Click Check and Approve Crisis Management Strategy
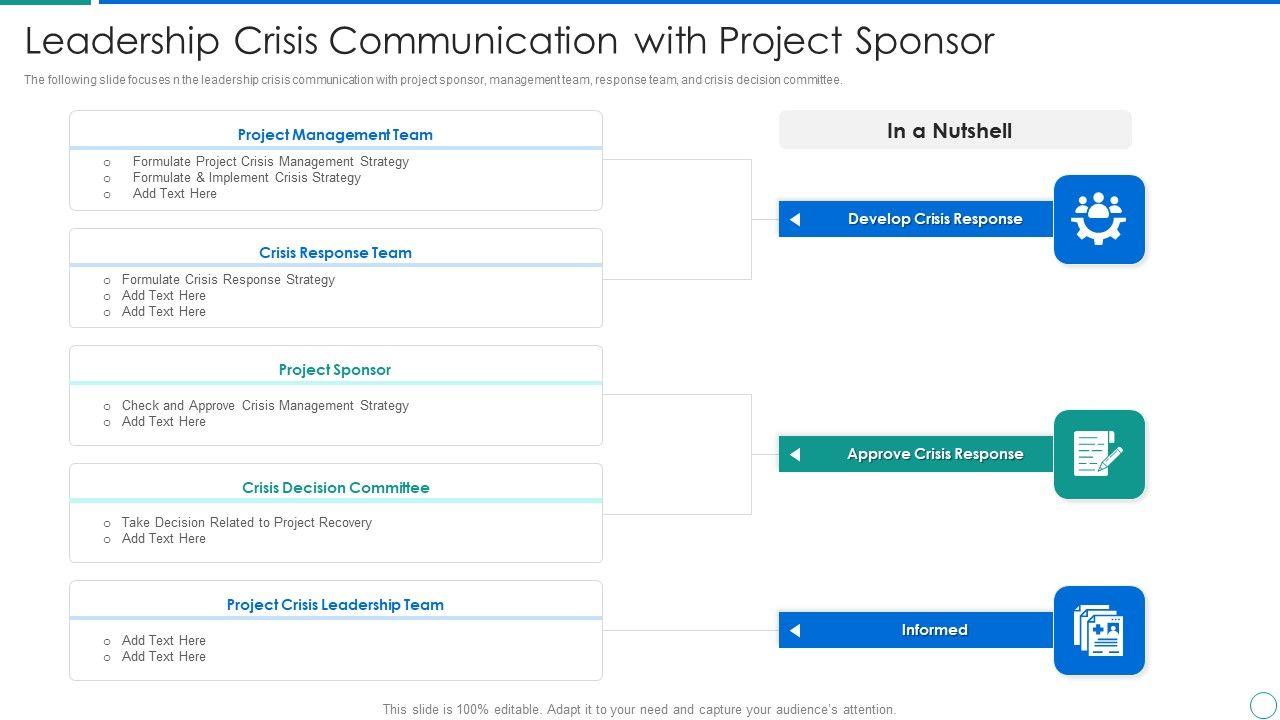 (x=265, y=405)
